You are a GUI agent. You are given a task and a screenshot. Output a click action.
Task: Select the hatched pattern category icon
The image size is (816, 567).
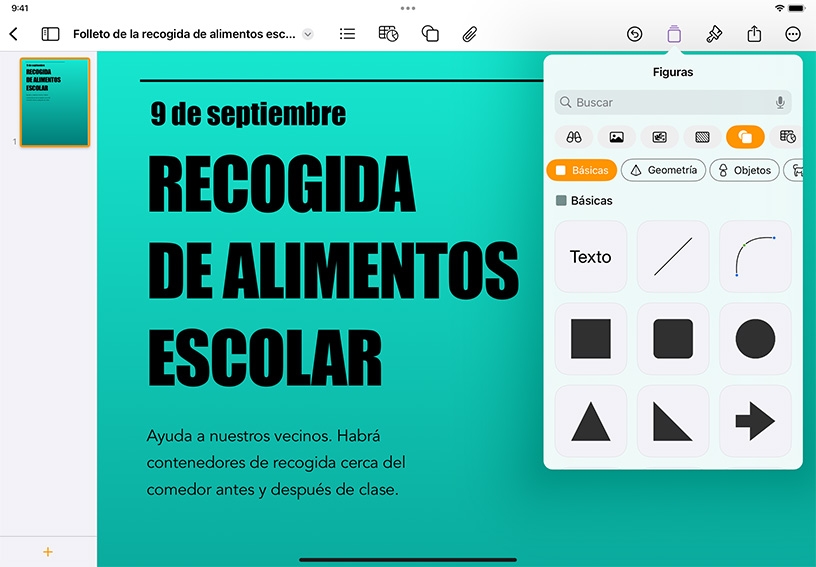[703, 137]
